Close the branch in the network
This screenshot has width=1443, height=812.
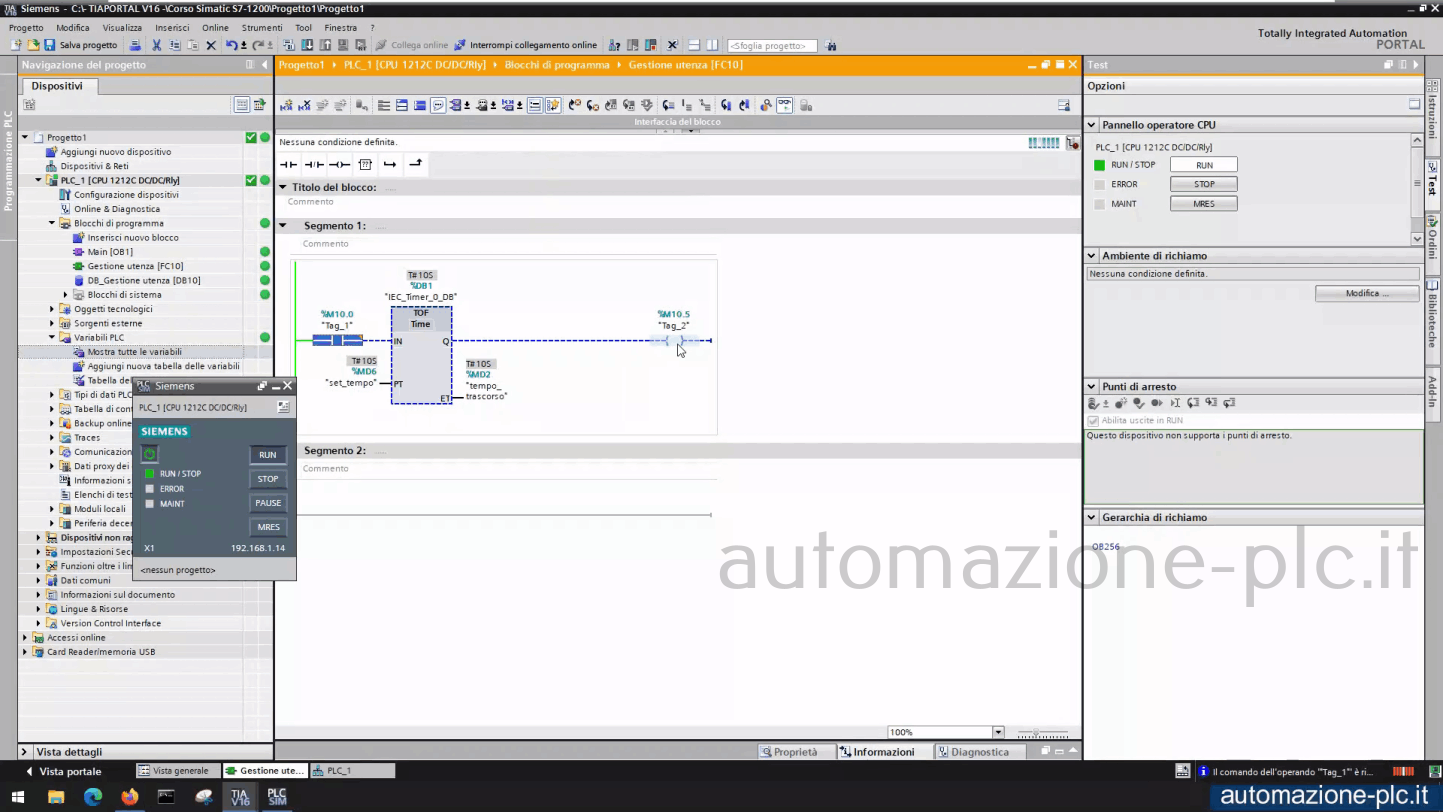(x=415, y=164)
